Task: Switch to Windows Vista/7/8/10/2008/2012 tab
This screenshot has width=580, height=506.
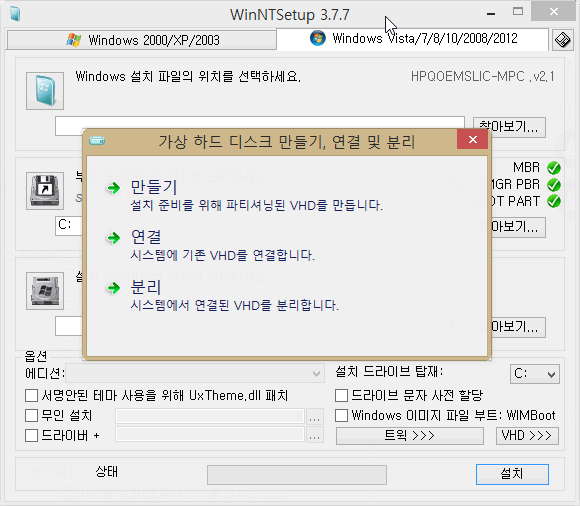Action: (x=412, y=39)
